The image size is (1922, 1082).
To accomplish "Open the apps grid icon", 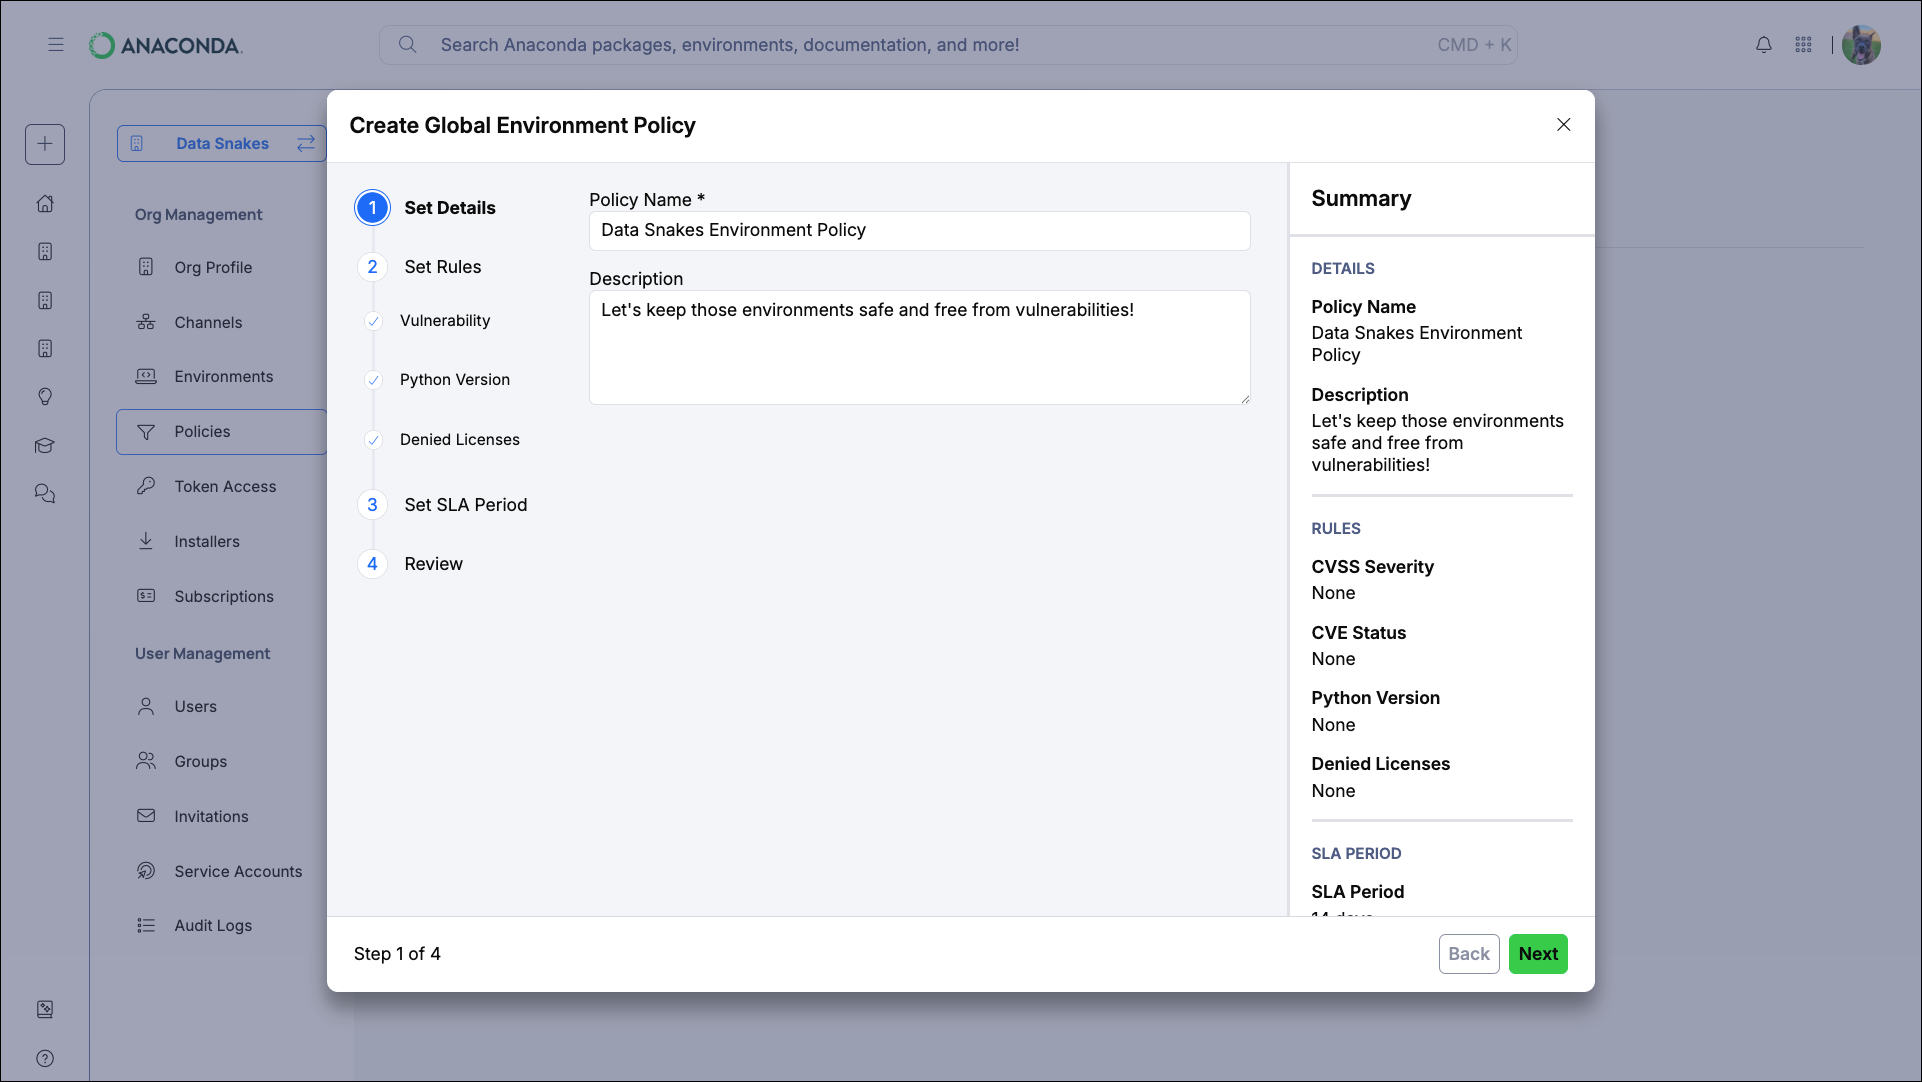I will click(1804, 45).
